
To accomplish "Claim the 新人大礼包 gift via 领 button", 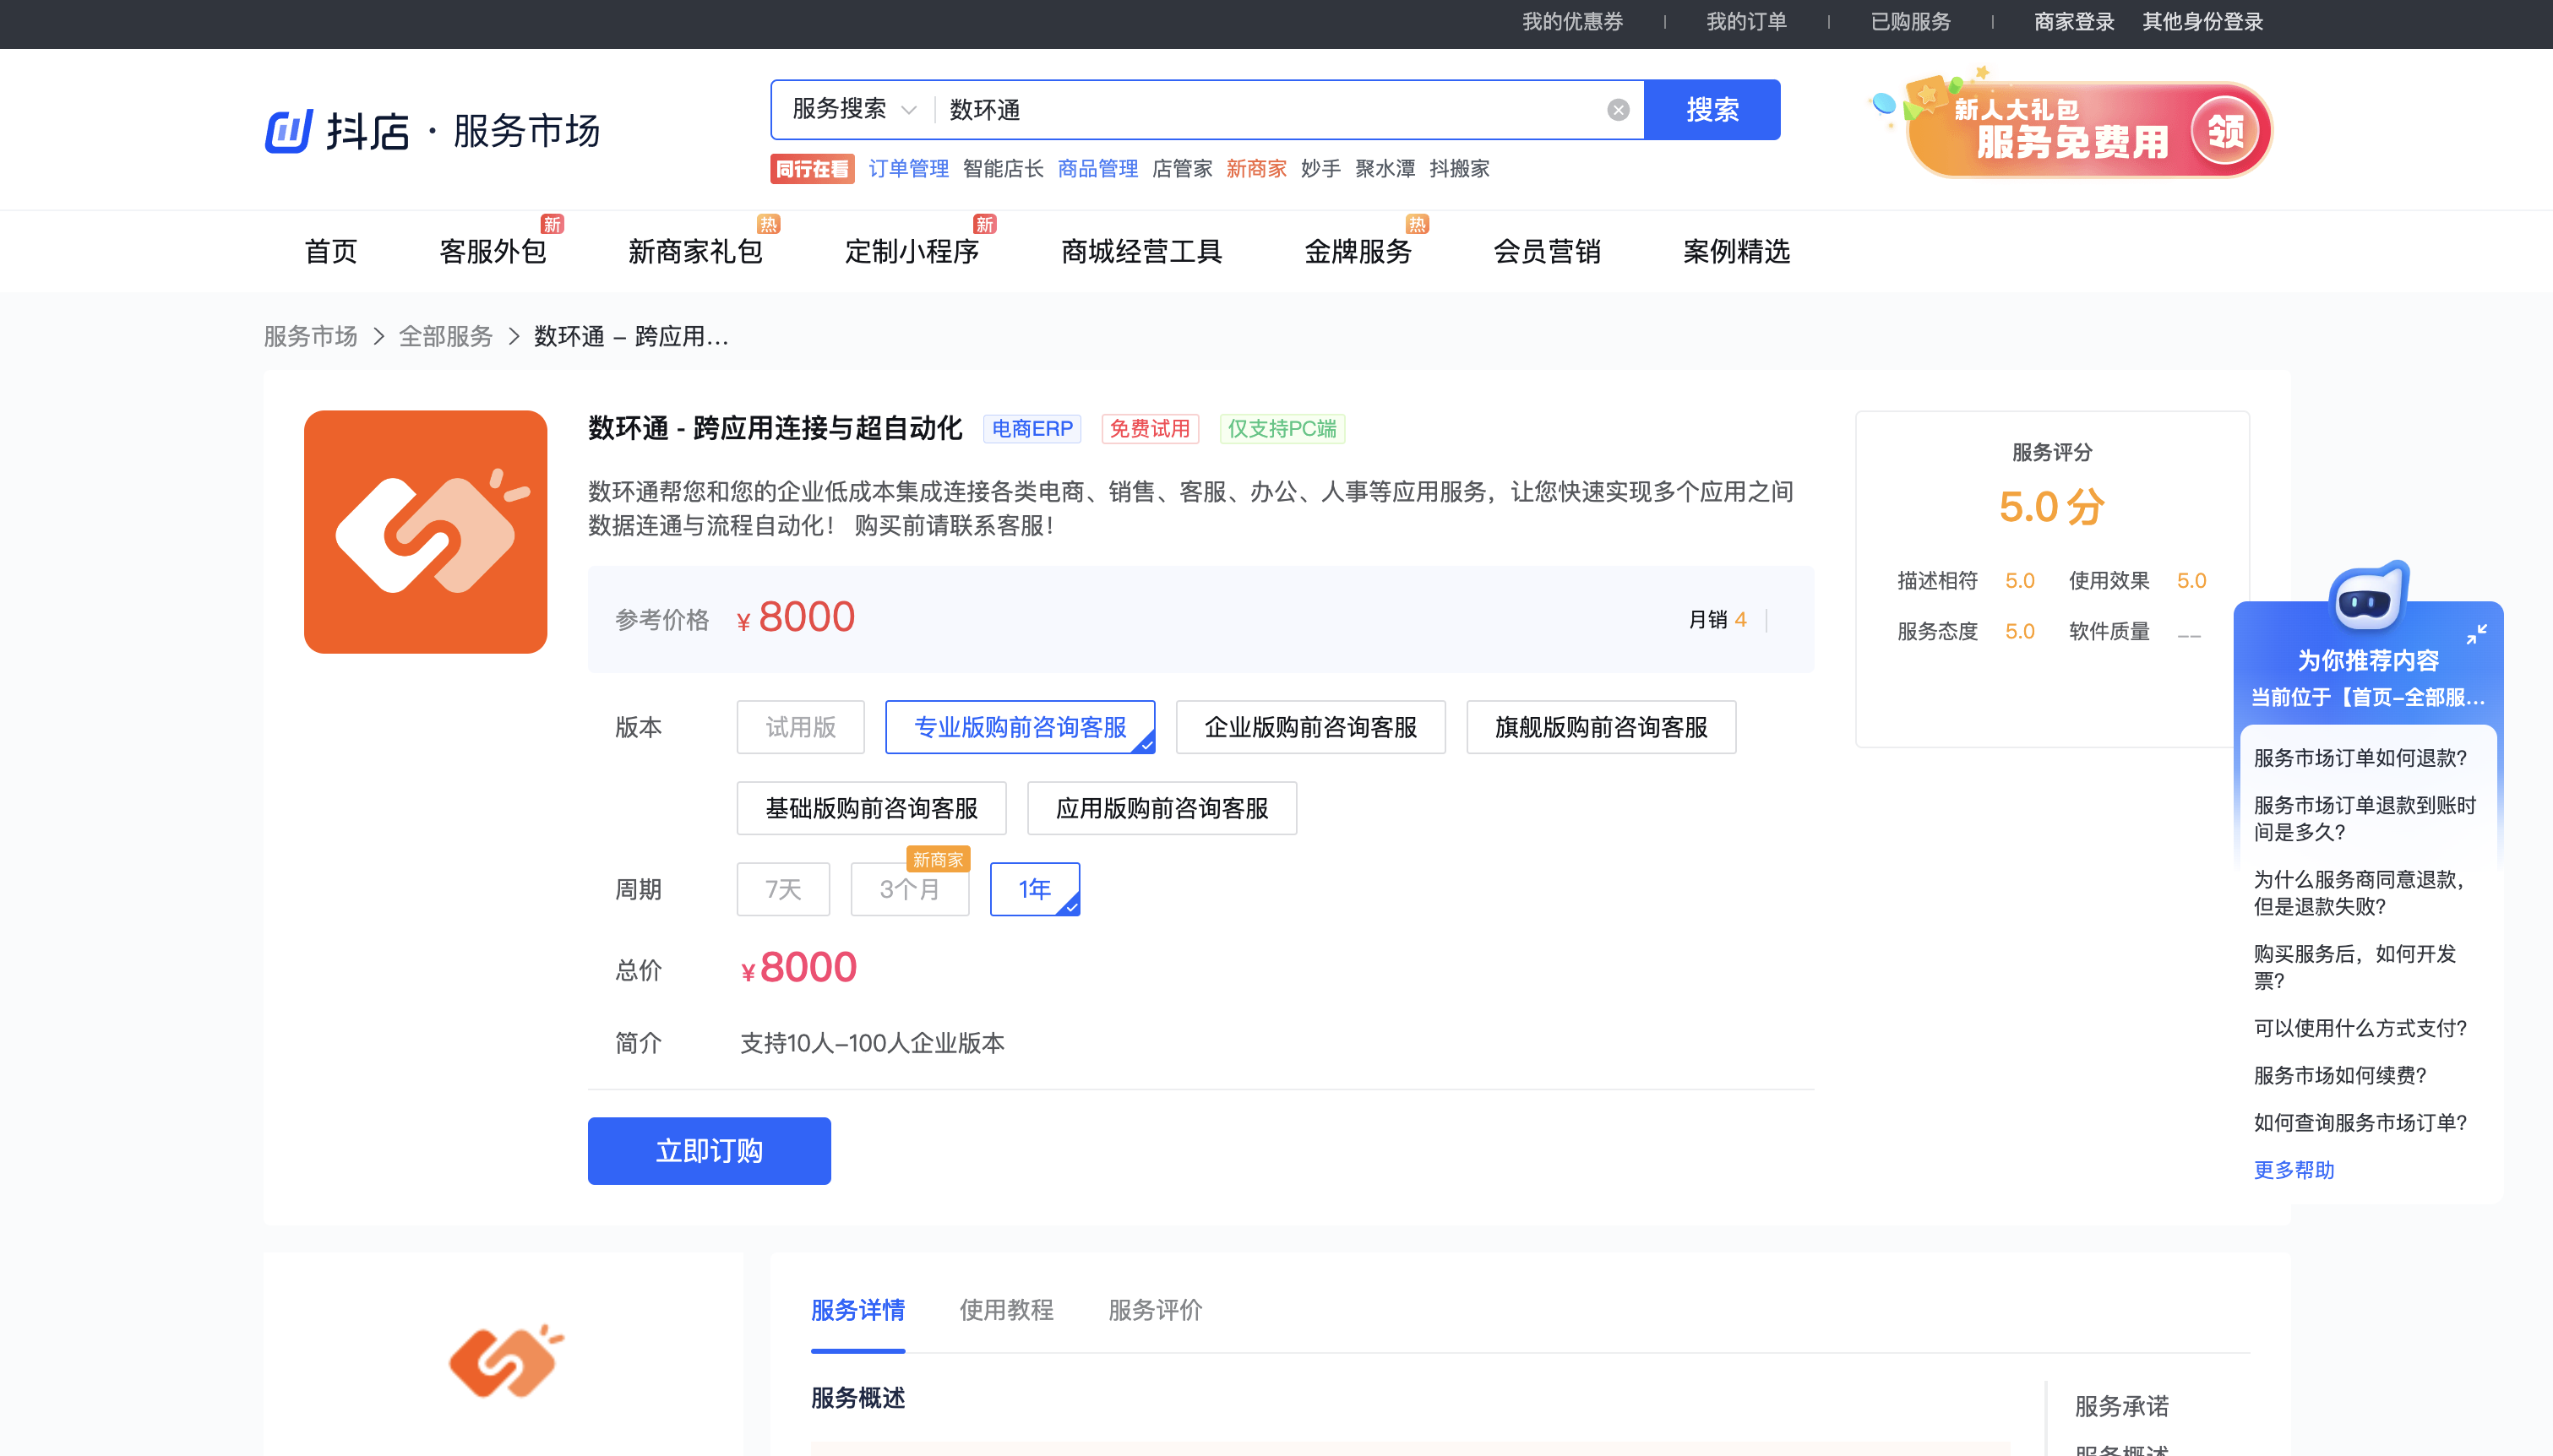I will pyautogui.click(x=2224, y=131).
